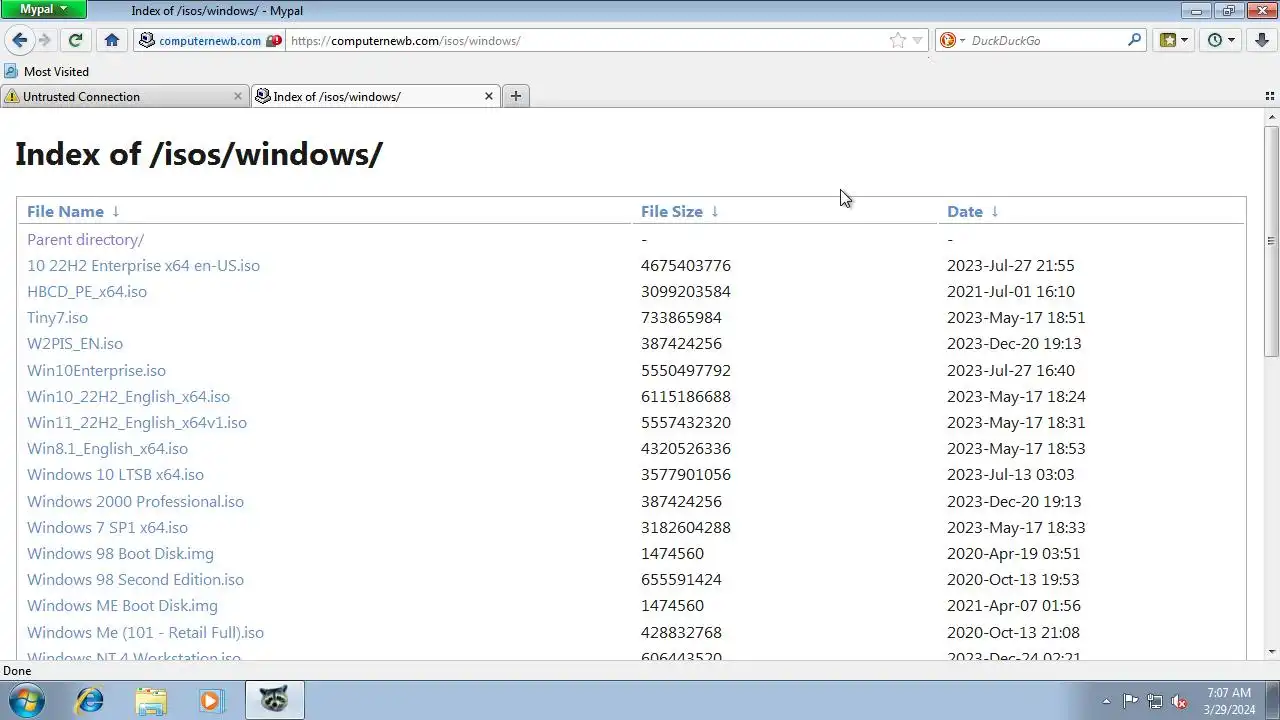
Task: Open the Windows Start menu
Action: point(26,700)
